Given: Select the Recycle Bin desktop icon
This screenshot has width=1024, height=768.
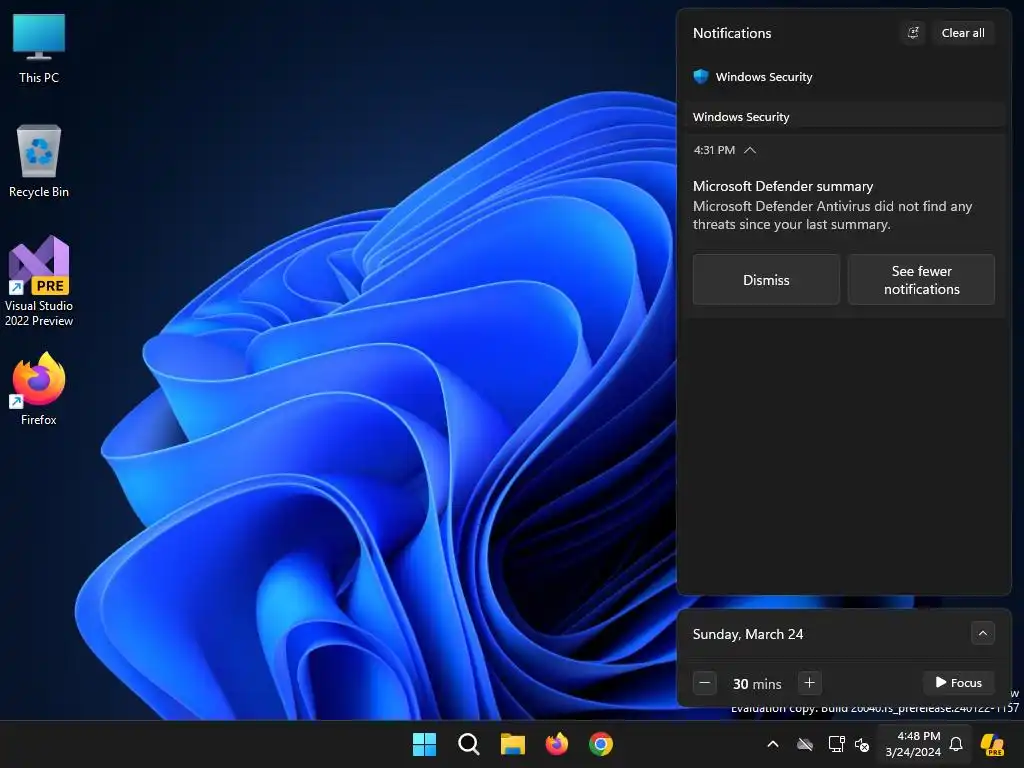Looking at the screenshot, I should (39, 161).
